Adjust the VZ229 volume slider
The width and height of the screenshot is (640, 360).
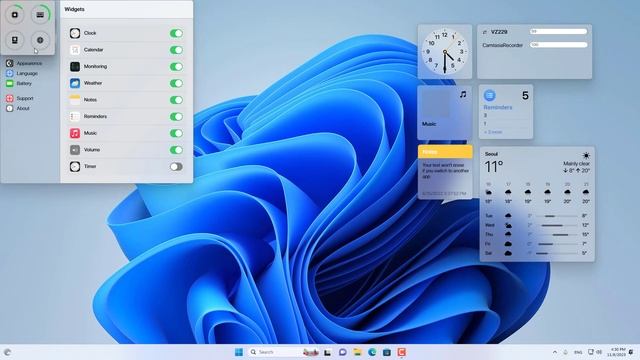point(558,31)
